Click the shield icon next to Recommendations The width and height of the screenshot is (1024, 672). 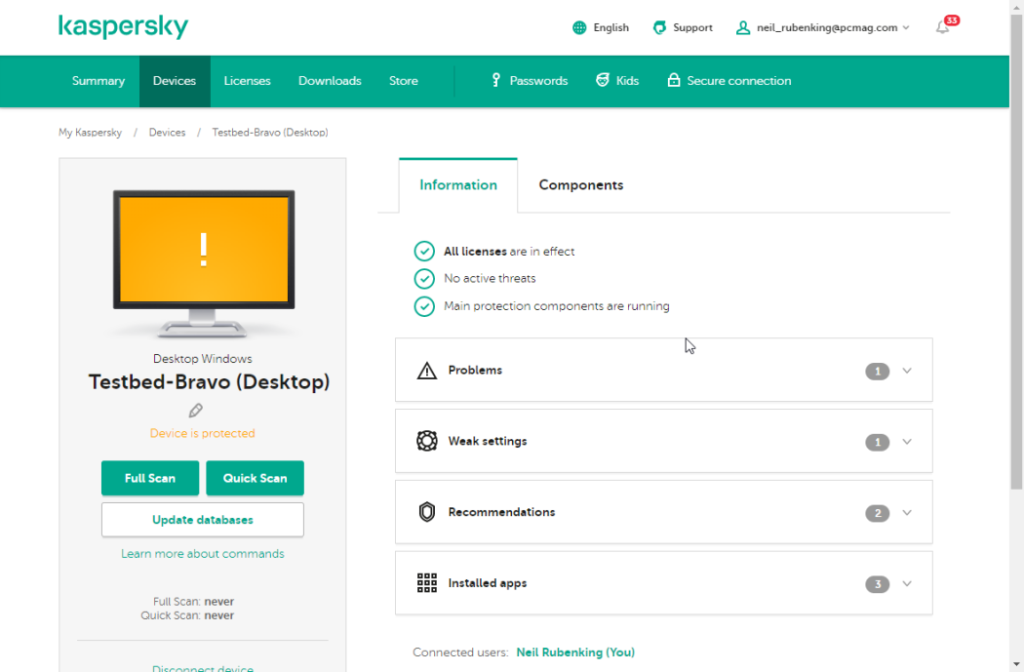tap(427, 512)
